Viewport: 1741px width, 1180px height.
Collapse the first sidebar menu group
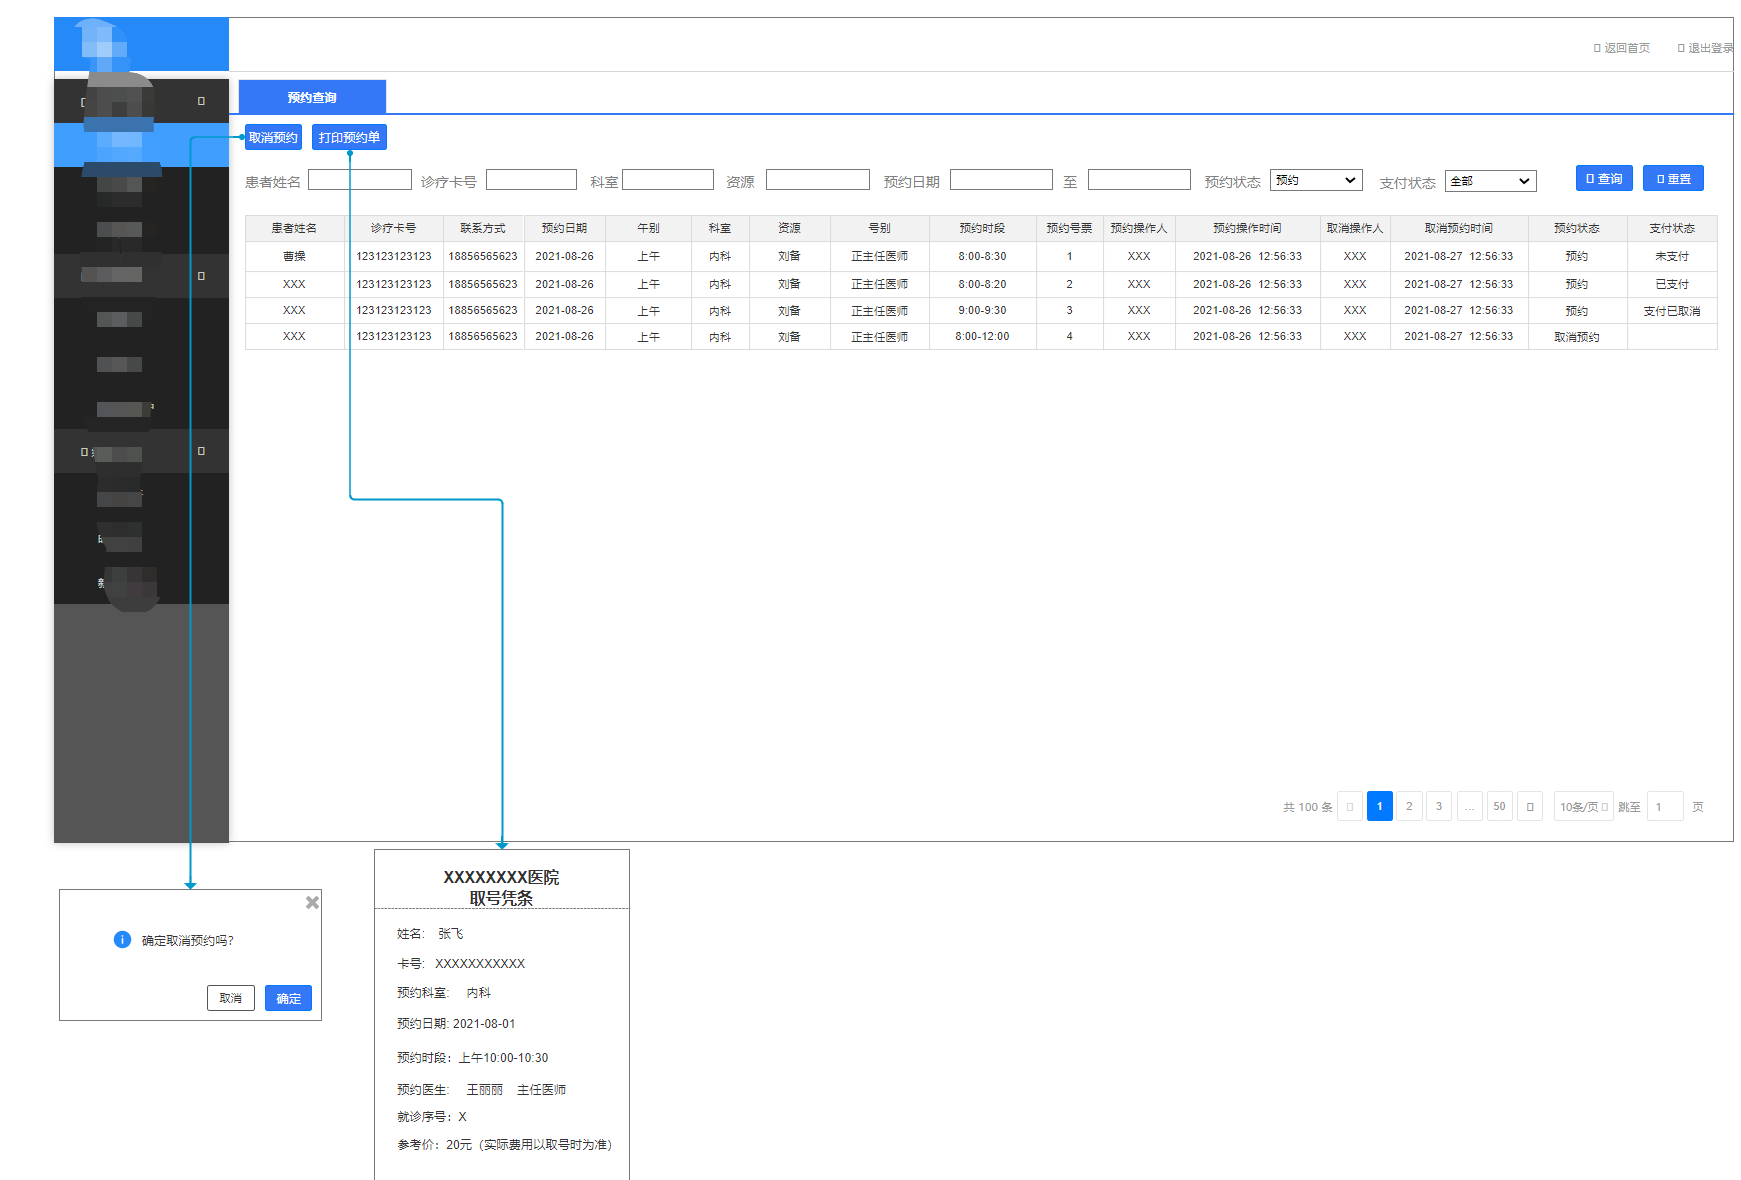[x=201, y=101]
